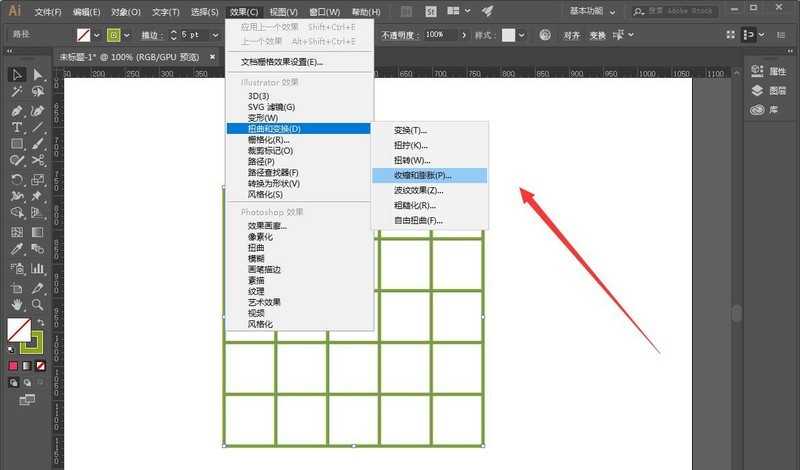Select the Line Segment tool
Viewport: 800px width, 470px height.
37,127
